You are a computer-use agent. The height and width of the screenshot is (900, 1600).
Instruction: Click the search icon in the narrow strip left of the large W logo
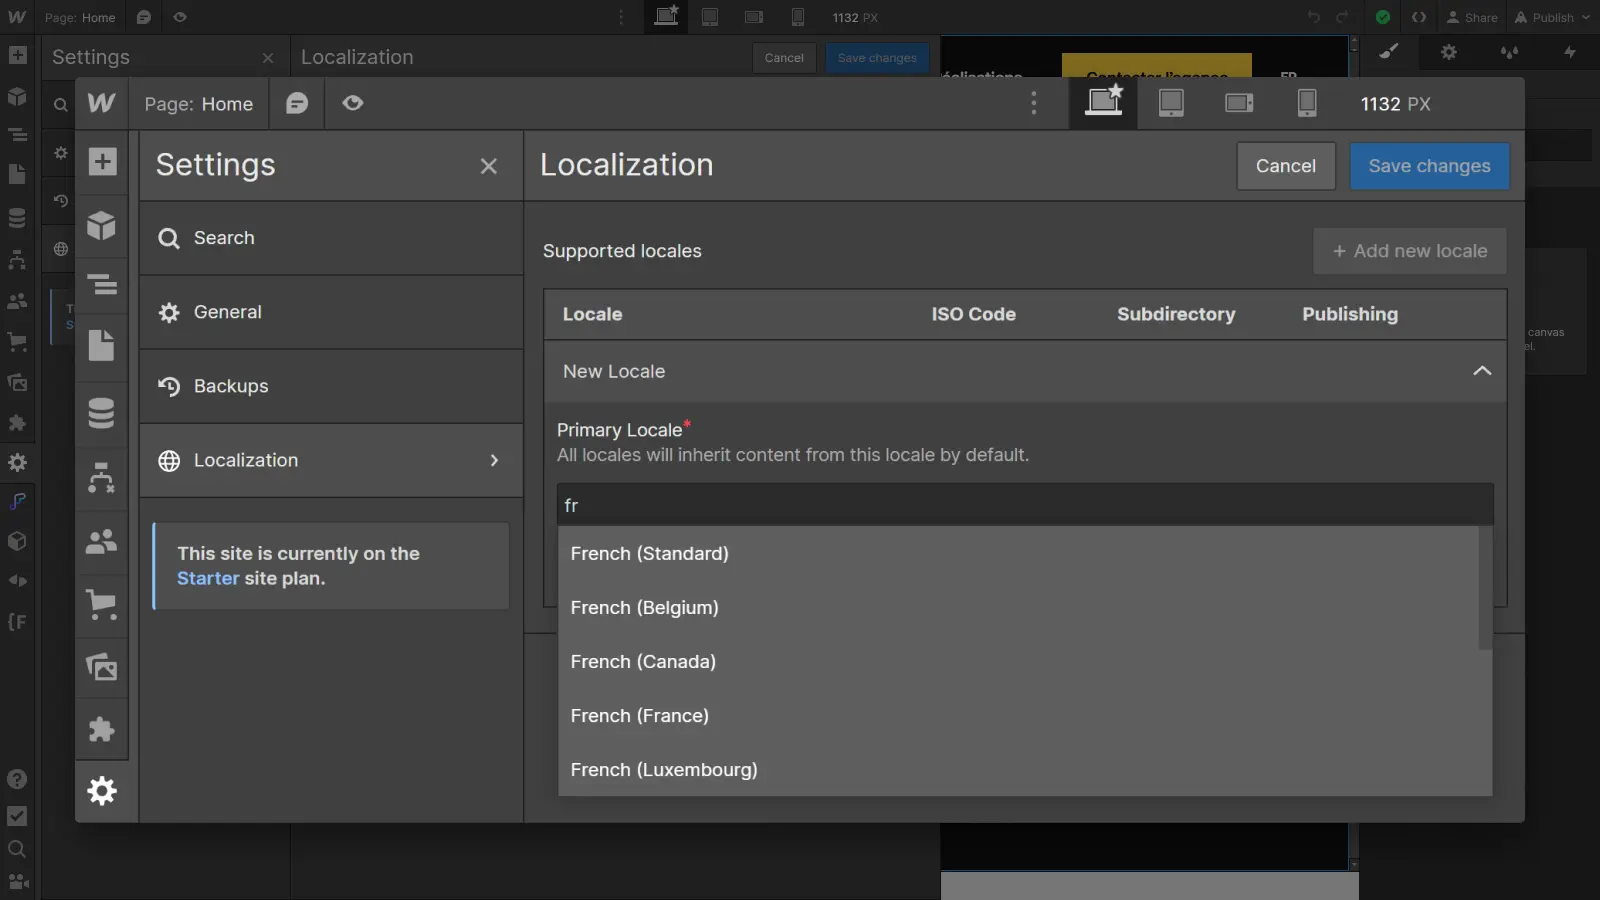(x=61, y=105)
